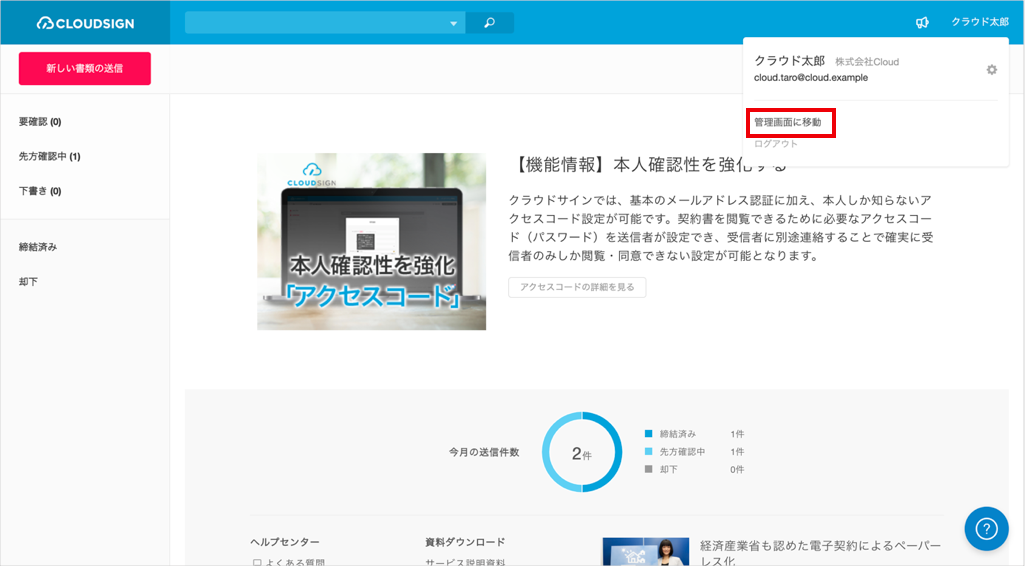Open 経済産業省も認めた電子契約 article link
This screenshot has width=1025, height=566.
(820, 553)
